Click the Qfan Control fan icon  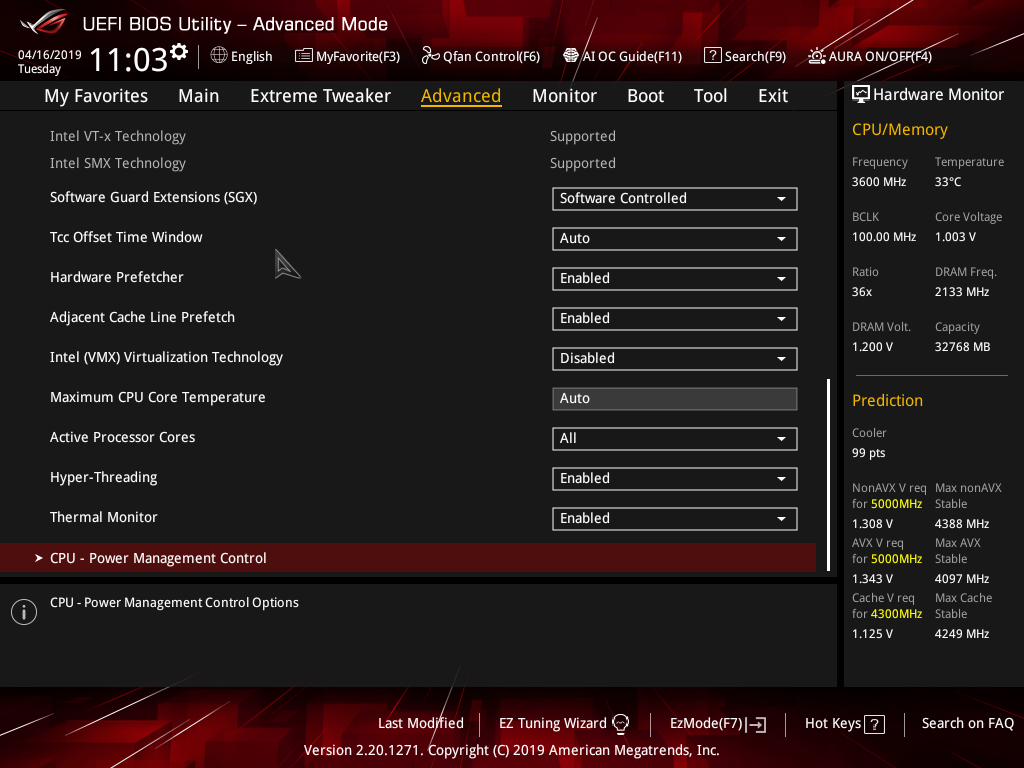coord(430,56)
